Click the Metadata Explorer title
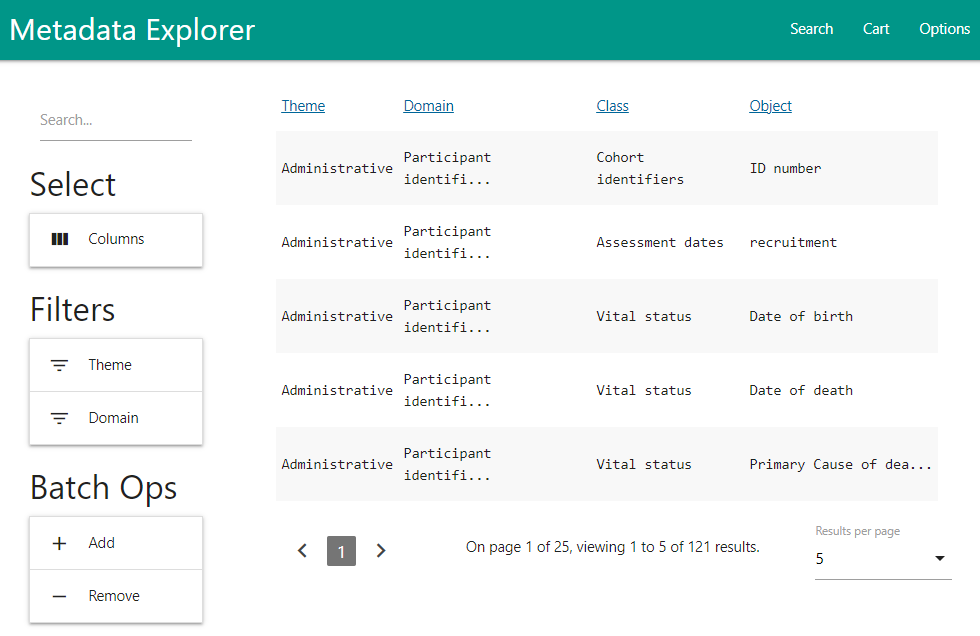 pyautogui.click(x=132, y=30)
